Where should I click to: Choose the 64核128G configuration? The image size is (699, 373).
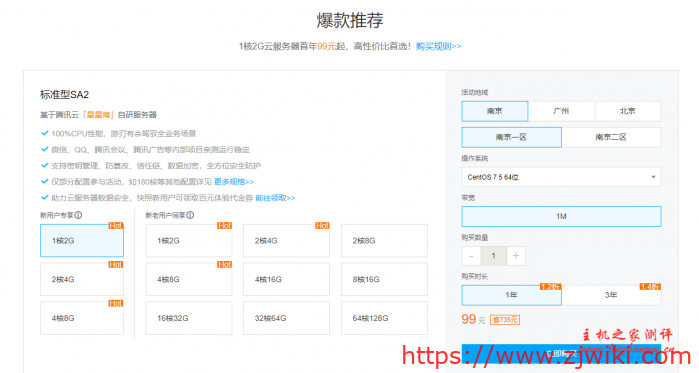coord(384,318)
